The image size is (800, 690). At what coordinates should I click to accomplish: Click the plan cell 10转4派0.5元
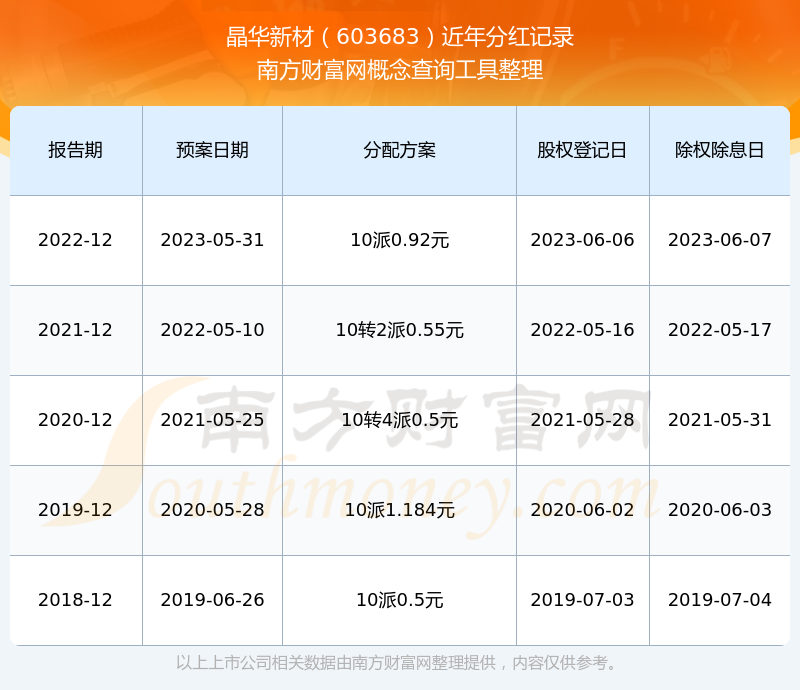click(x=399, y=420)
